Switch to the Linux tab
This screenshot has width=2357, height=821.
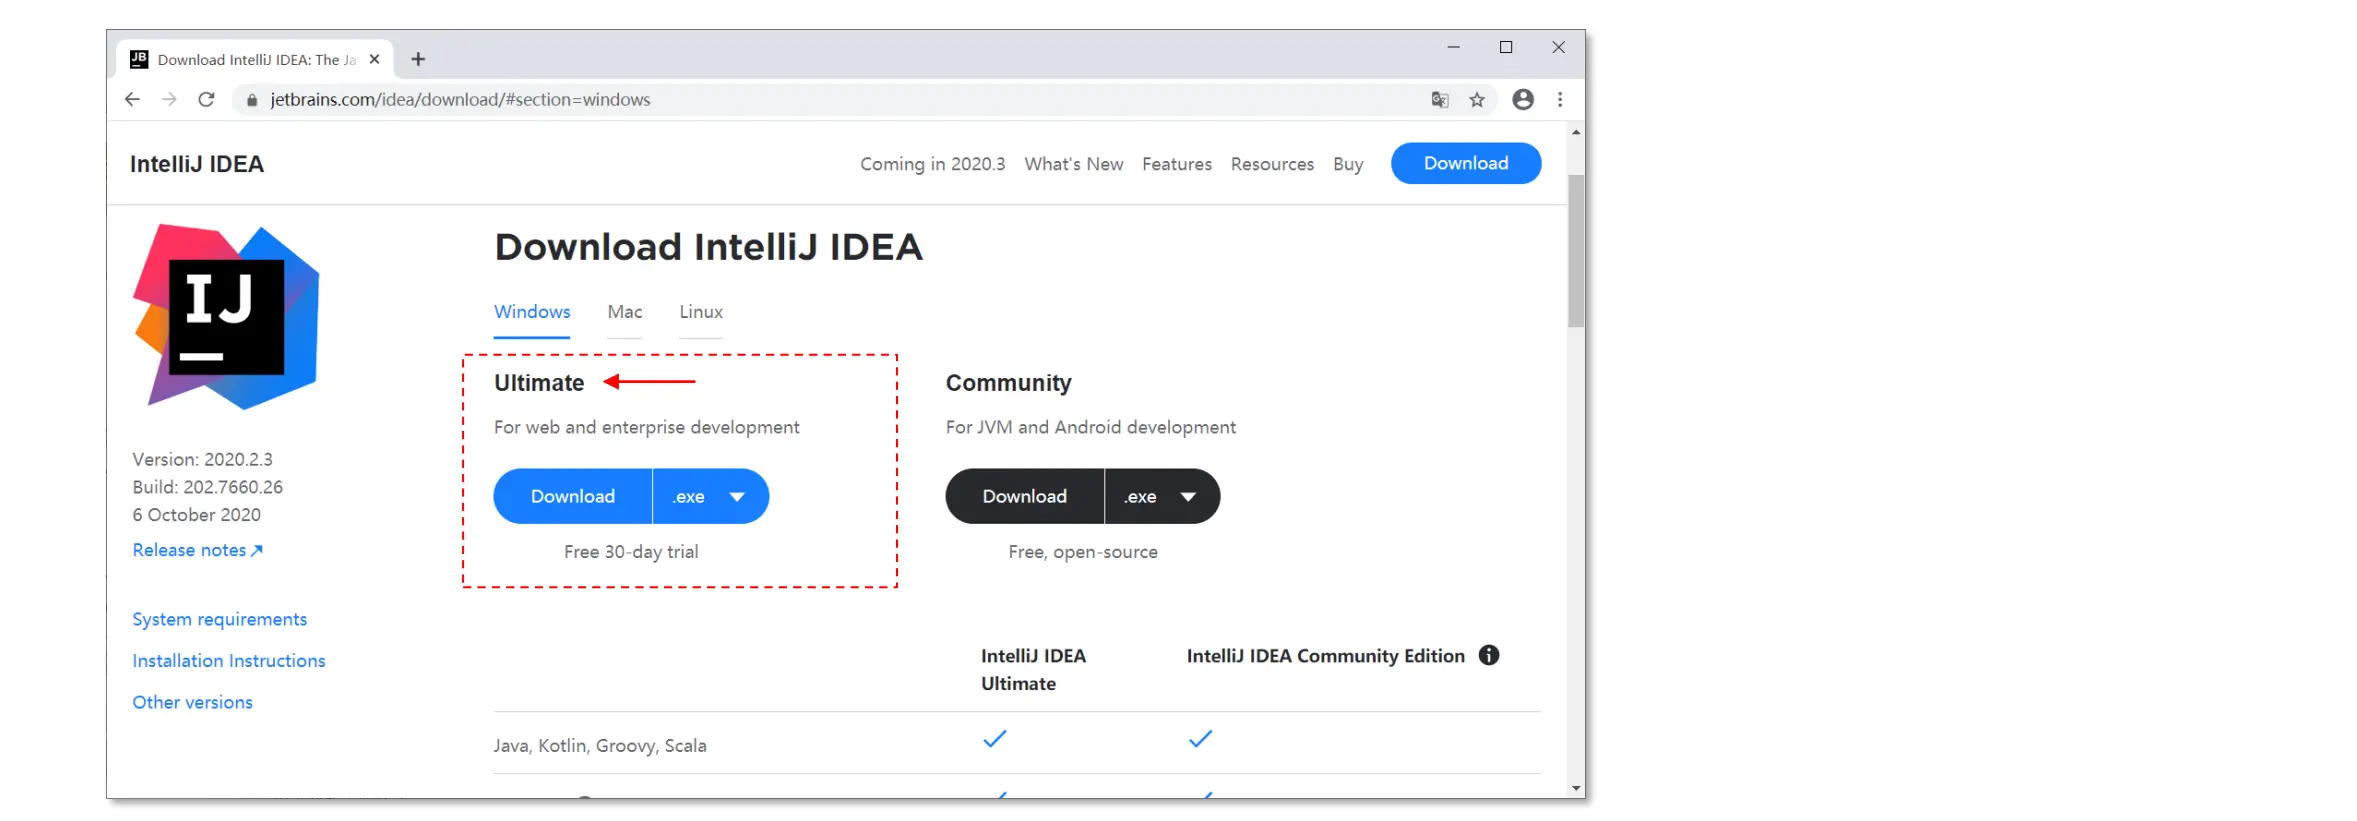[701, 312]
